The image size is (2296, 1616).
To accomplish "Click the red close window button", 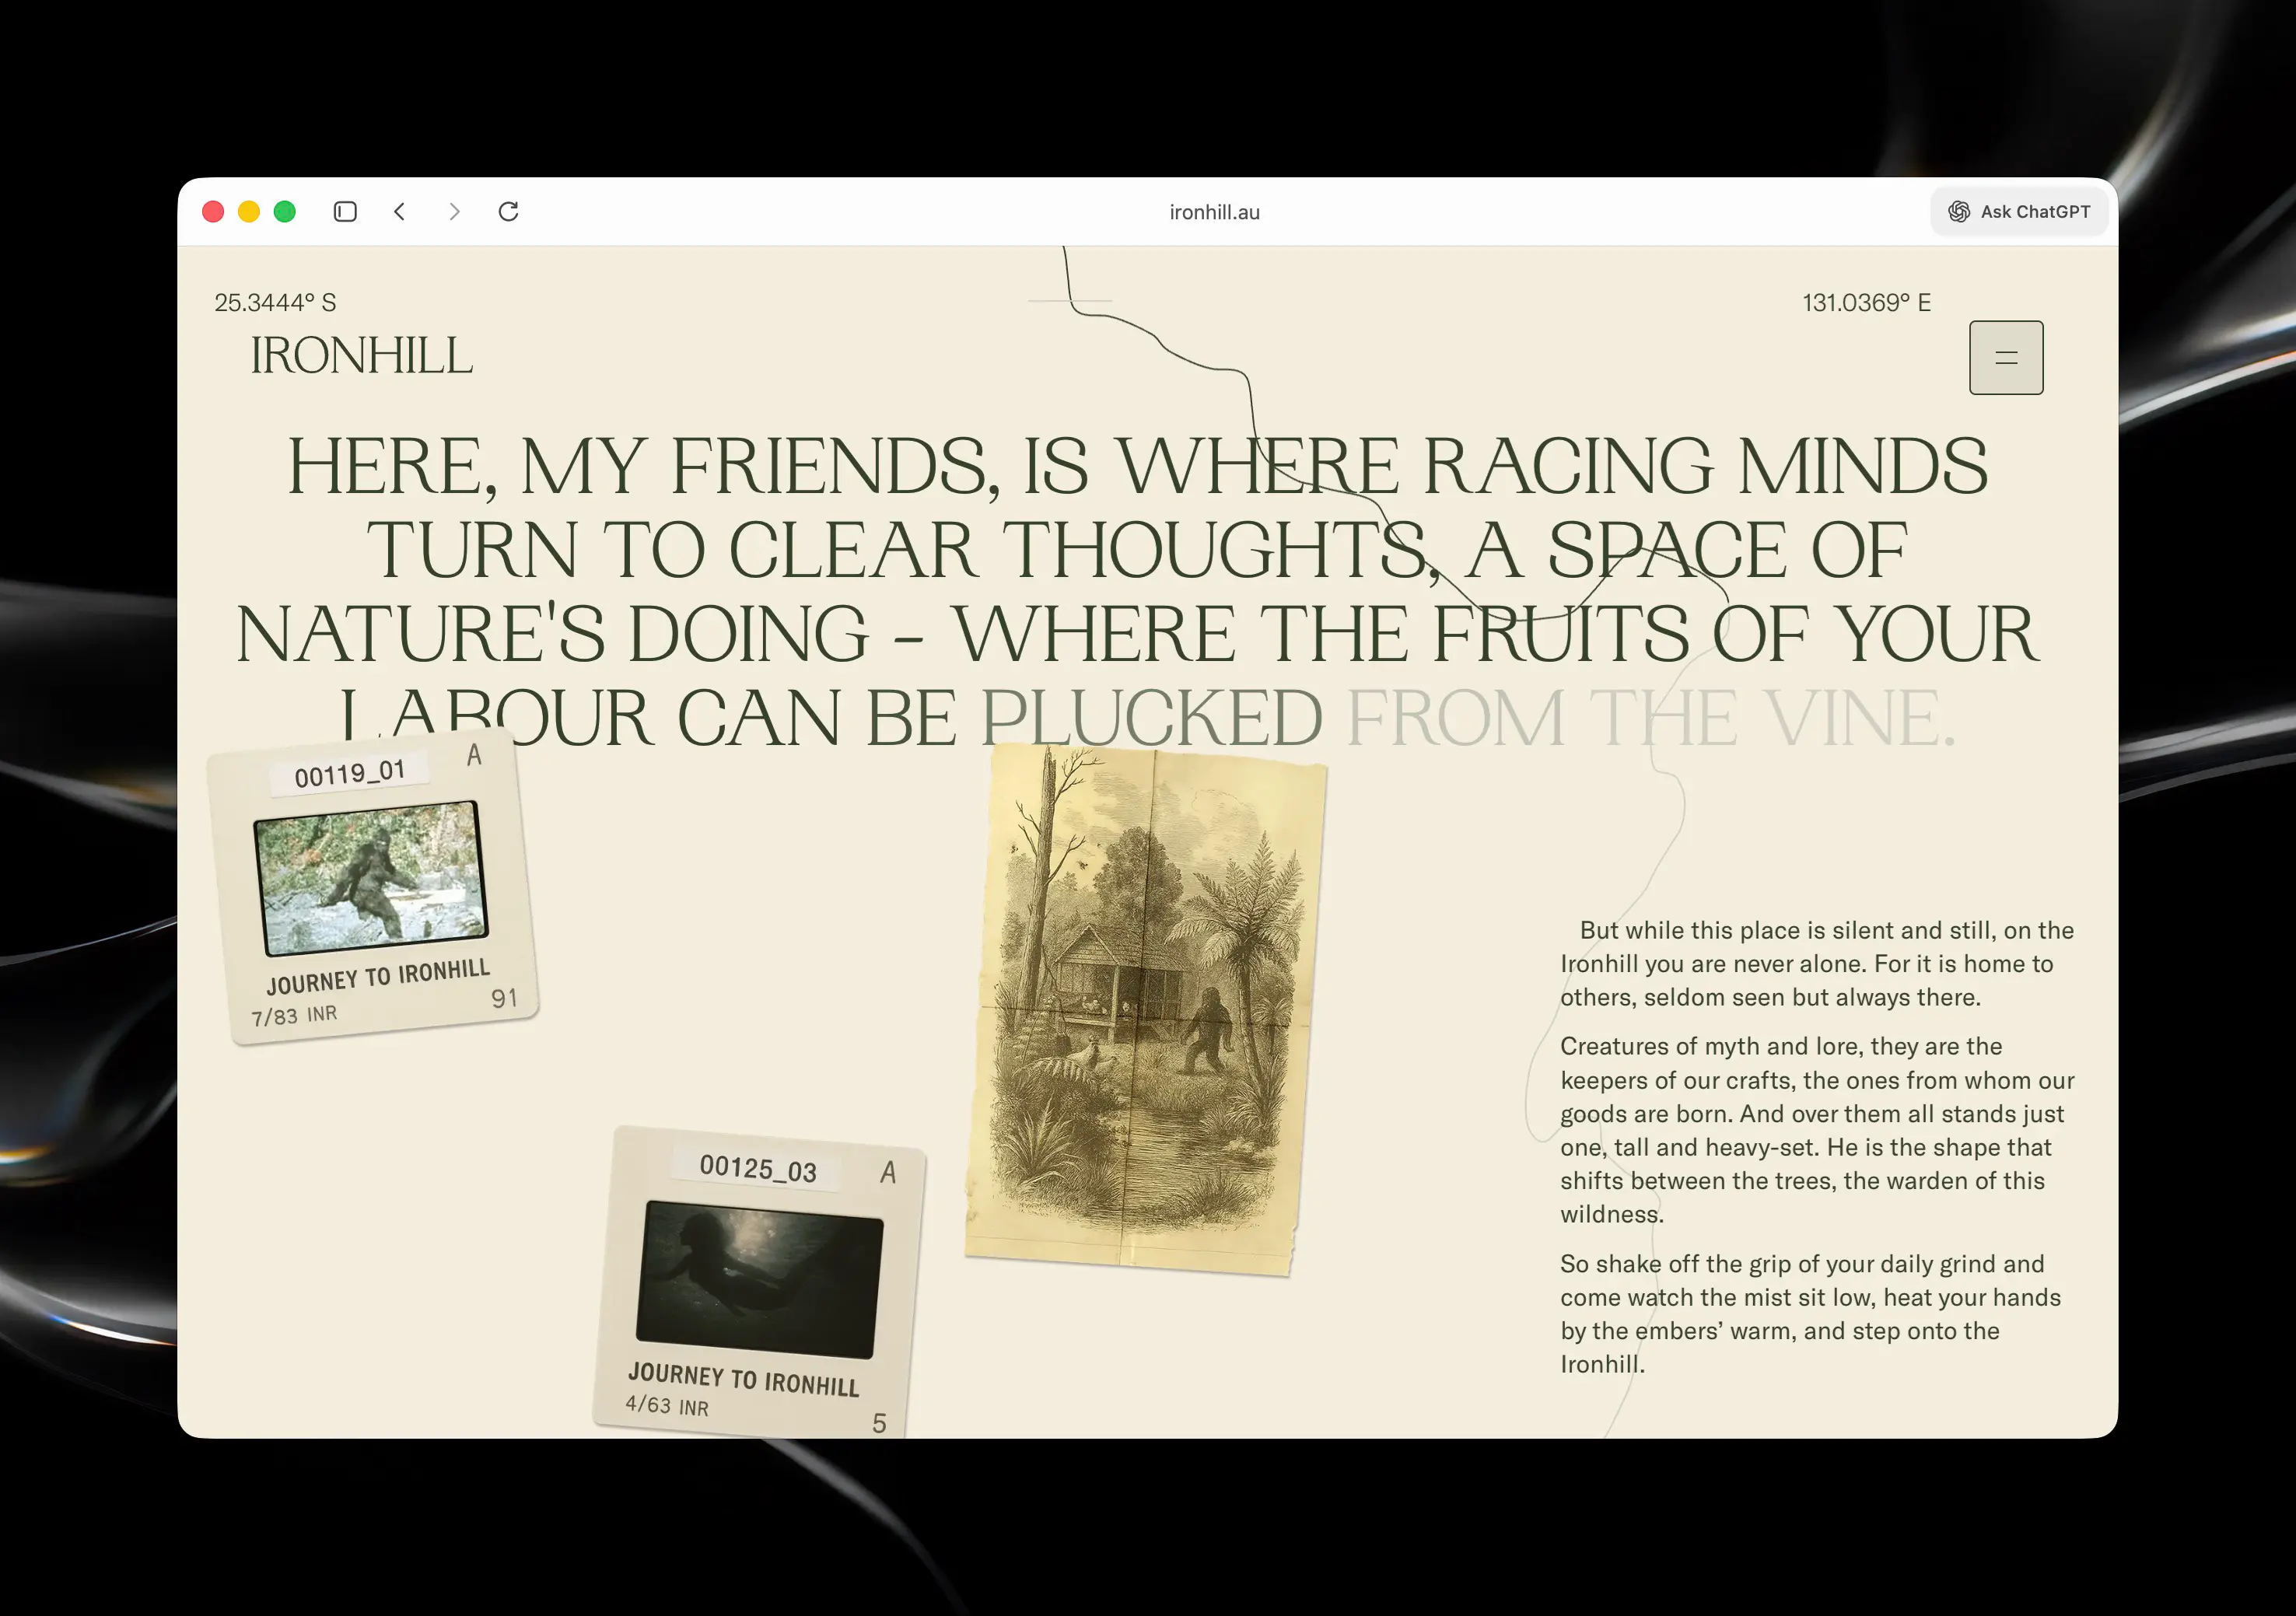I will pos(213,211).
